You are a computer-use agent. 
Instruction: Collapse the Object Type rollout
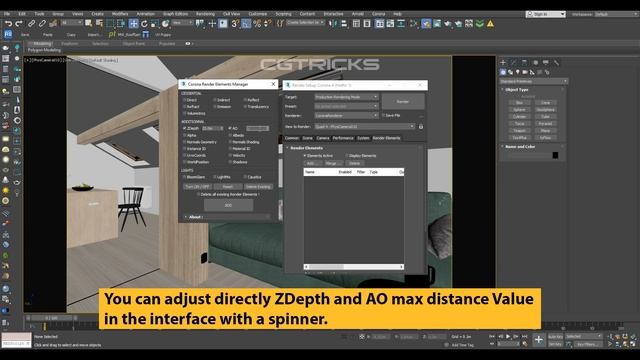pos(516,89)
